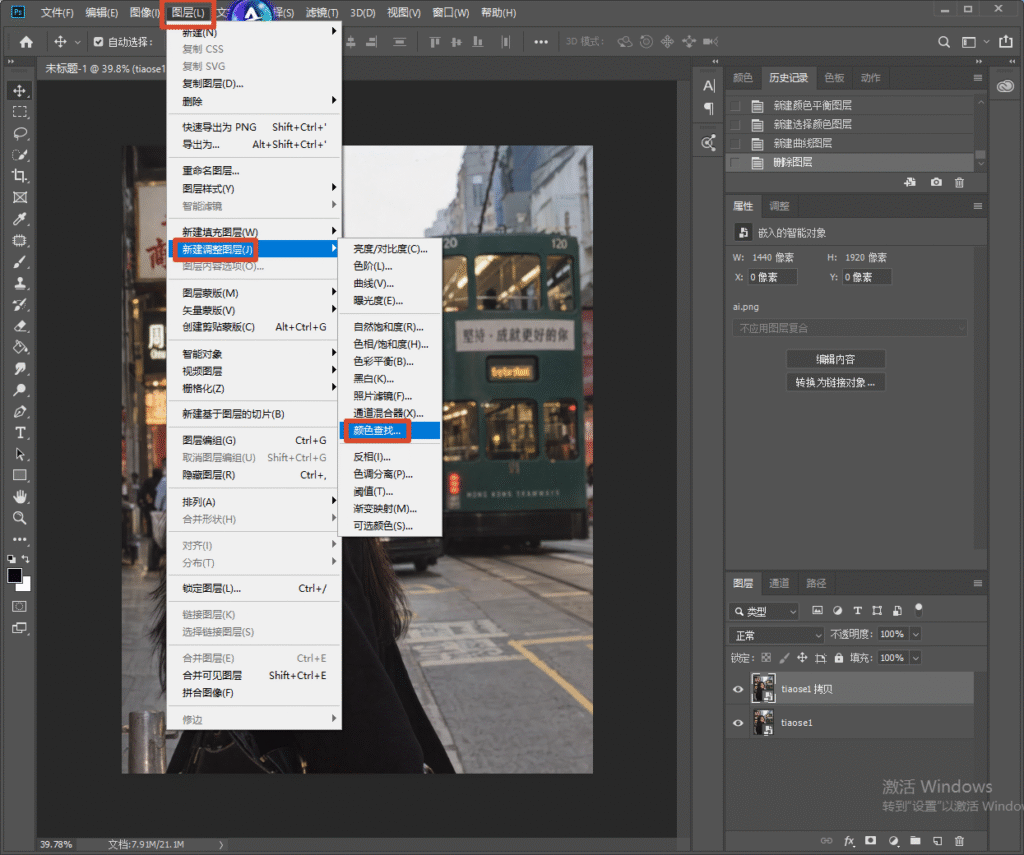Click the X position input field
1024x855 pixels.
(772, 277)
